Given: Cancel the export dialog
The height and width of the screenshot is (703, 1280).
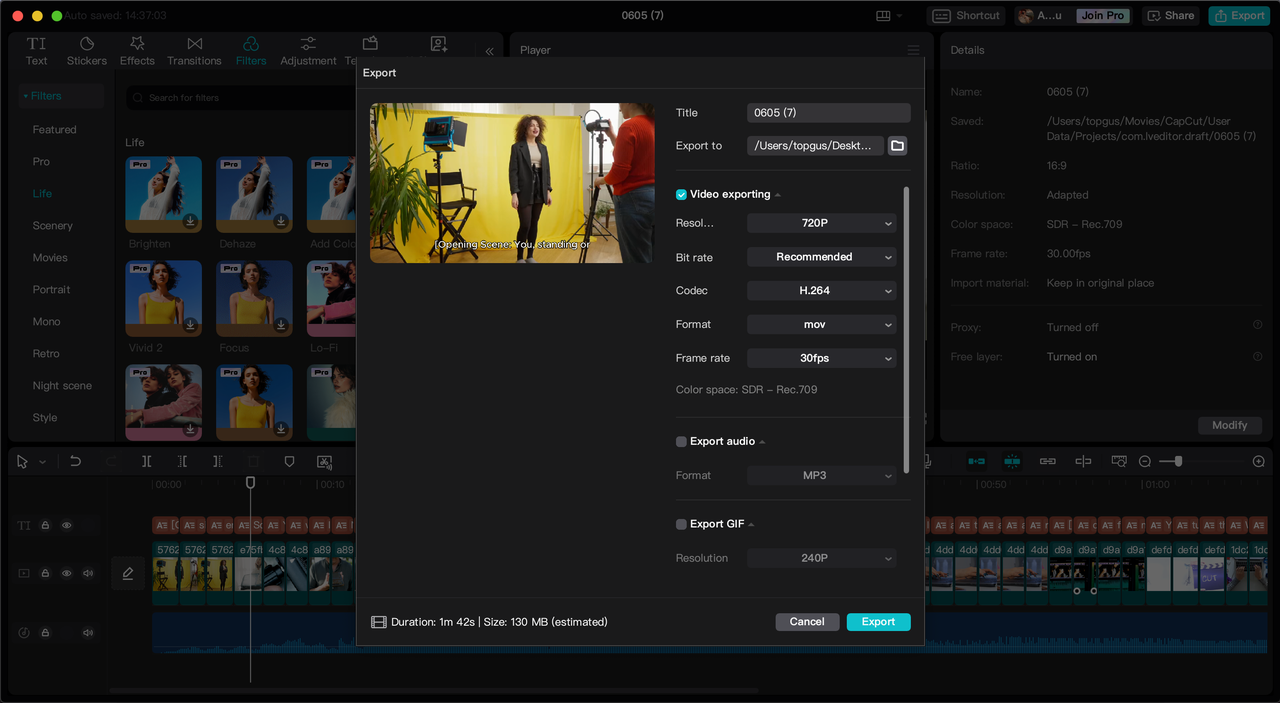Looking at the screenshot, I should [x=807, y=622].
